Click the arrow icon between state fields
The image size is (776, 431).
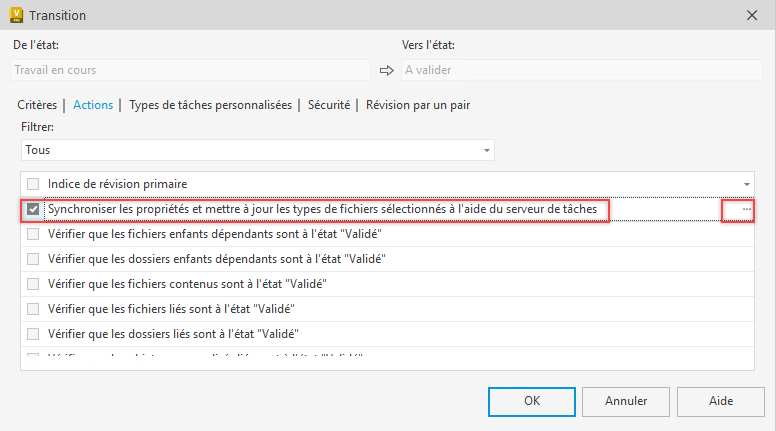point(387,70)
